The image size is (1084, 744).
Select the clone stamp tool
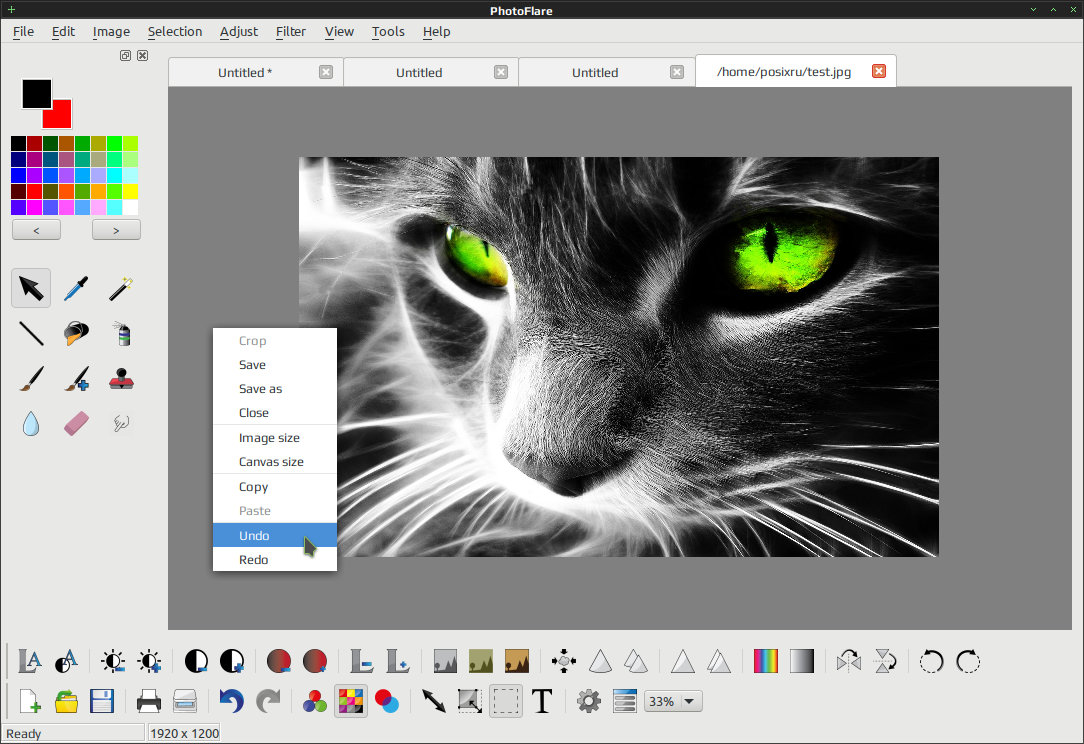pos(122,379)
